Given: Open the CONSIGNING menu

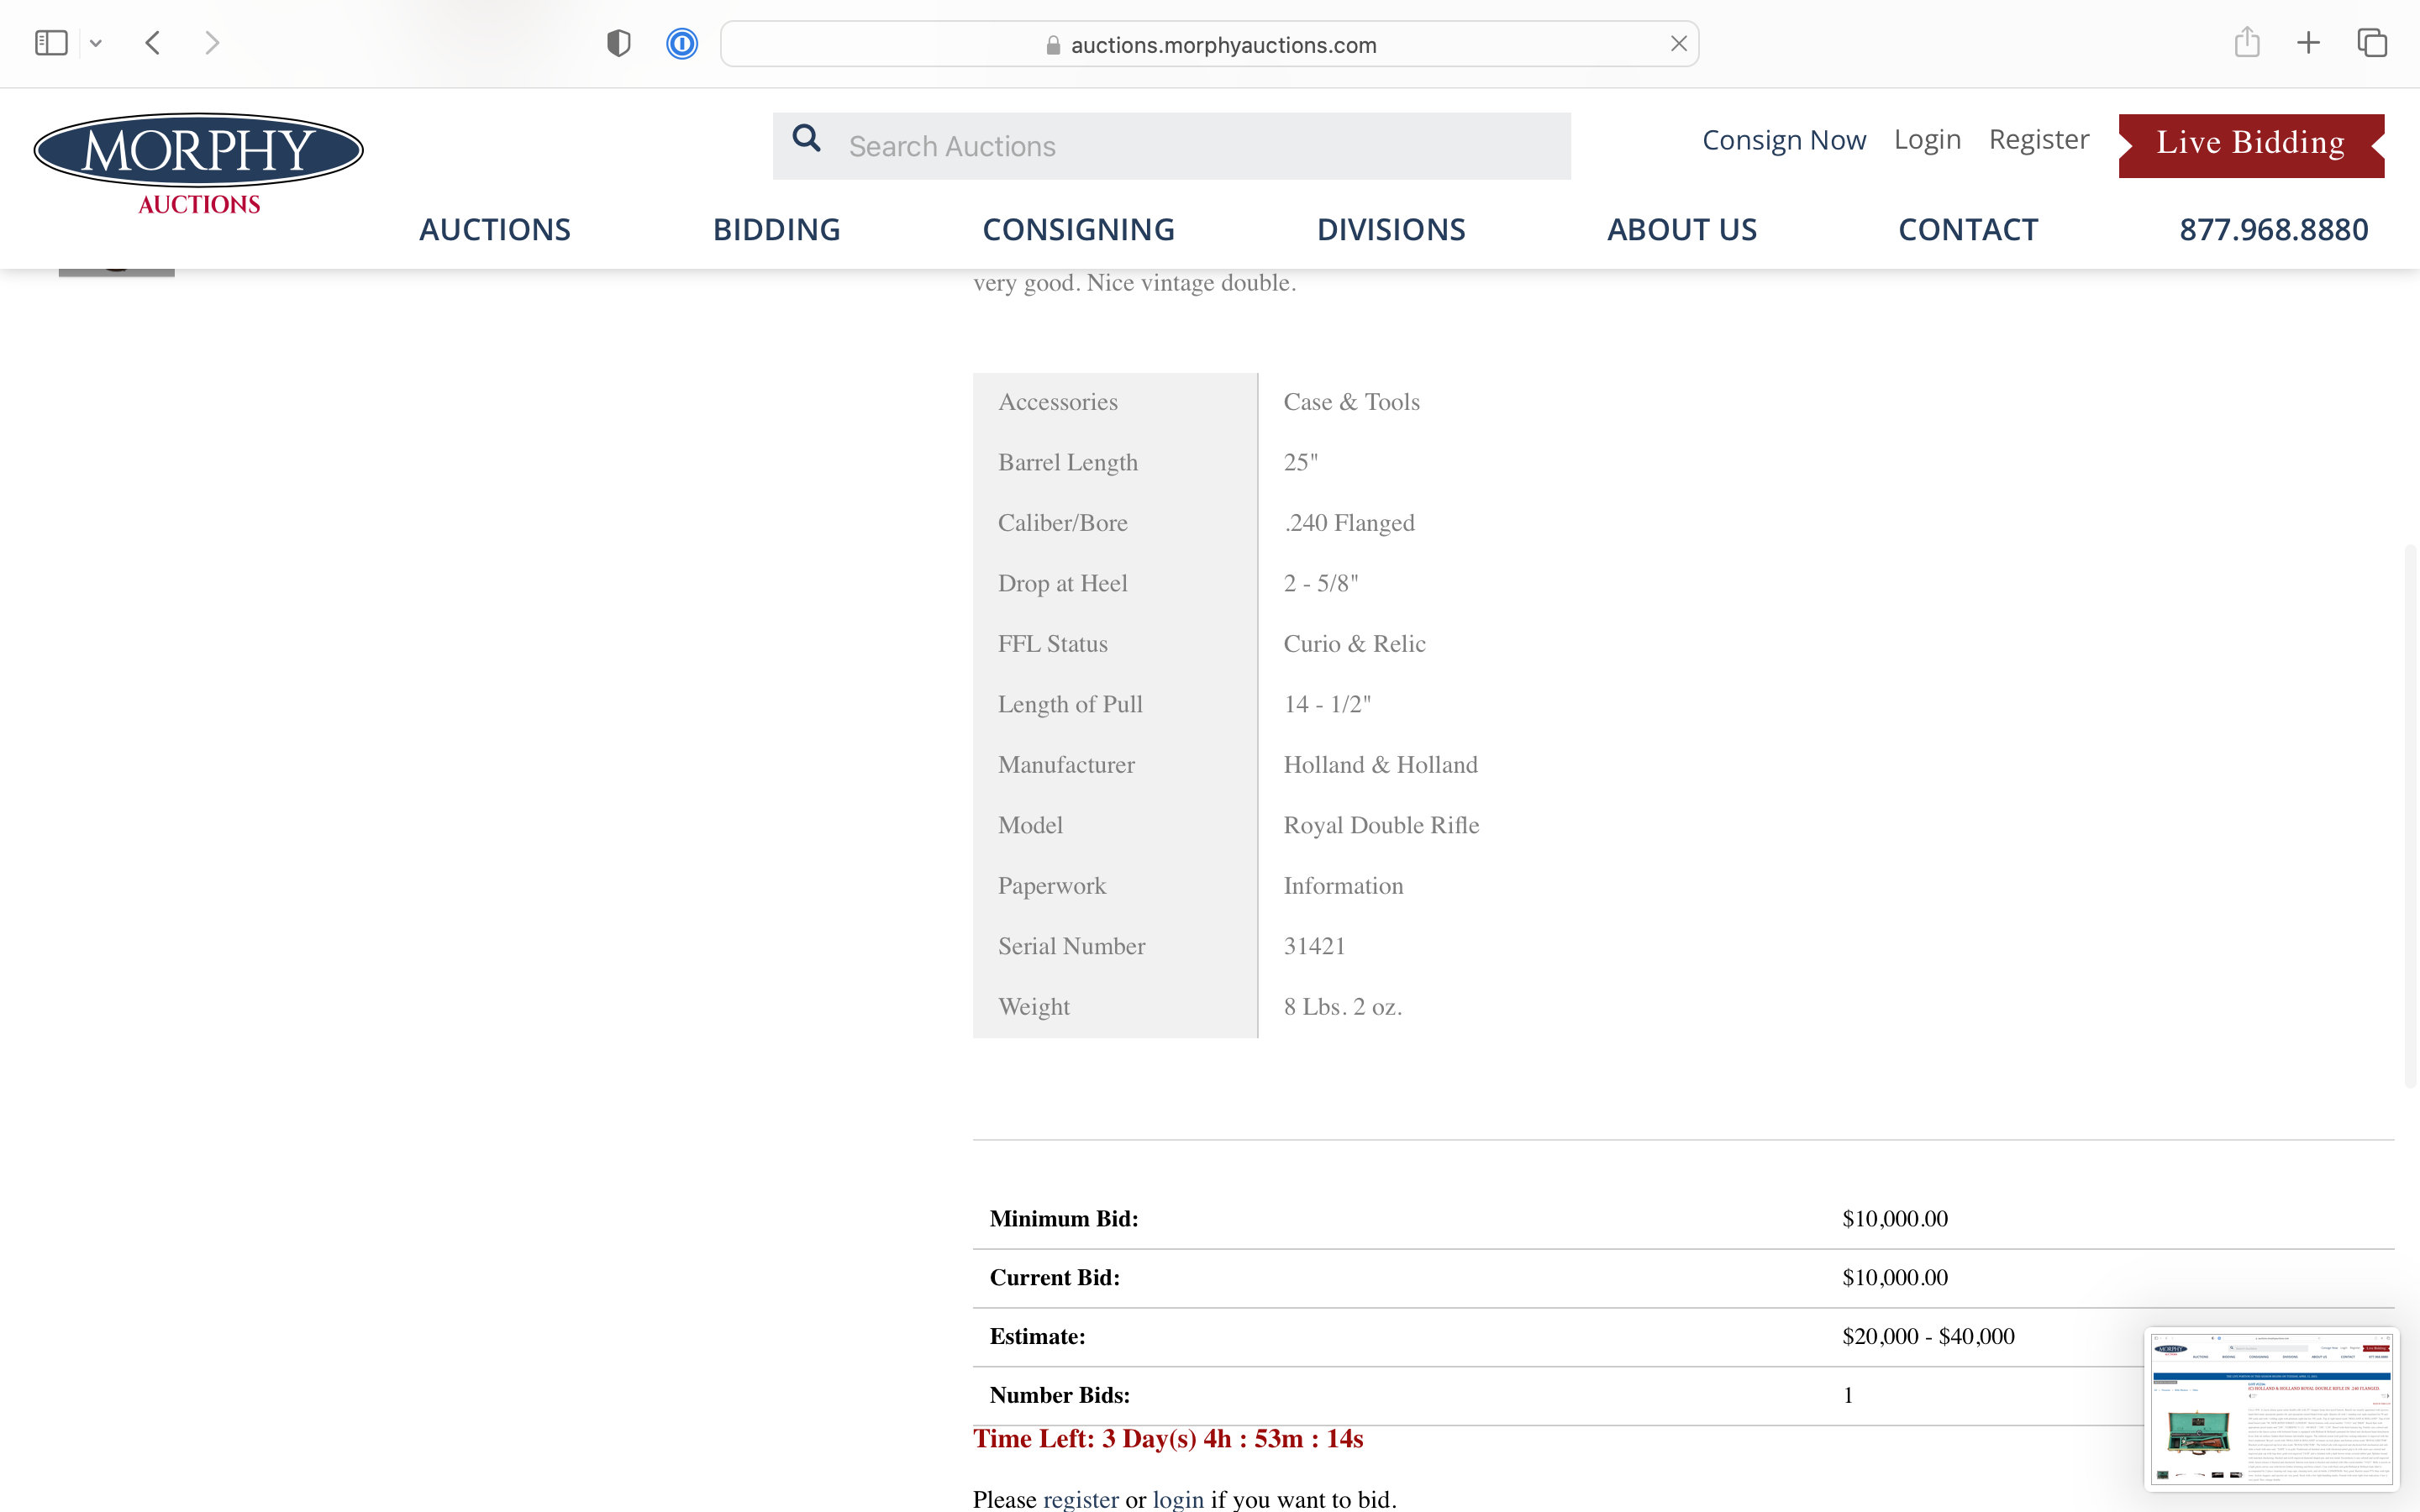Looking at the screenshot, I should [x=1078, y=229].
